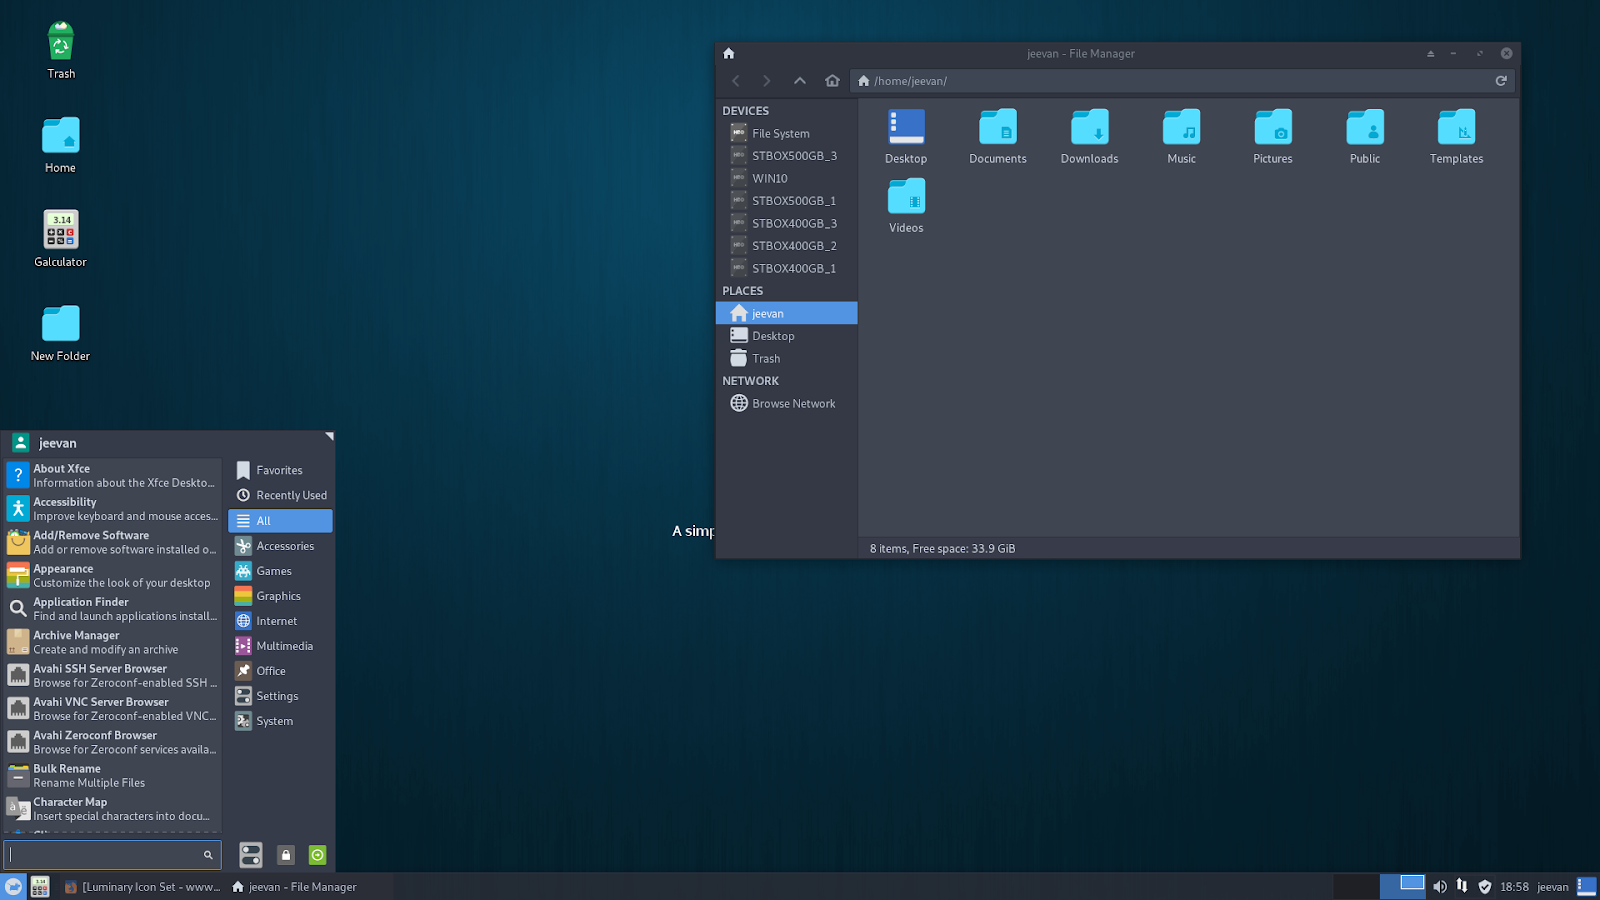Viewport: 1600px width, 900px height.
Task: Open the Pictures folder
Action: (1273, 137)
